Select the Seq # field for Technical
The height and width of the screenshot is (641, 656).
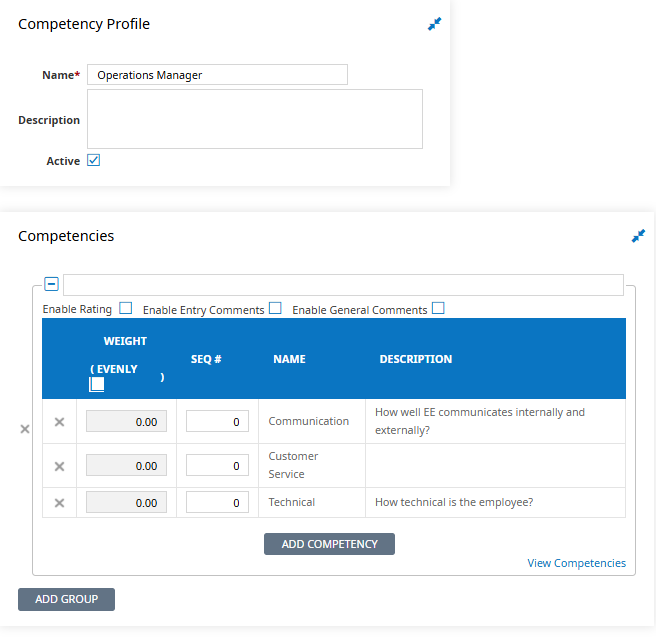[218, 503]
